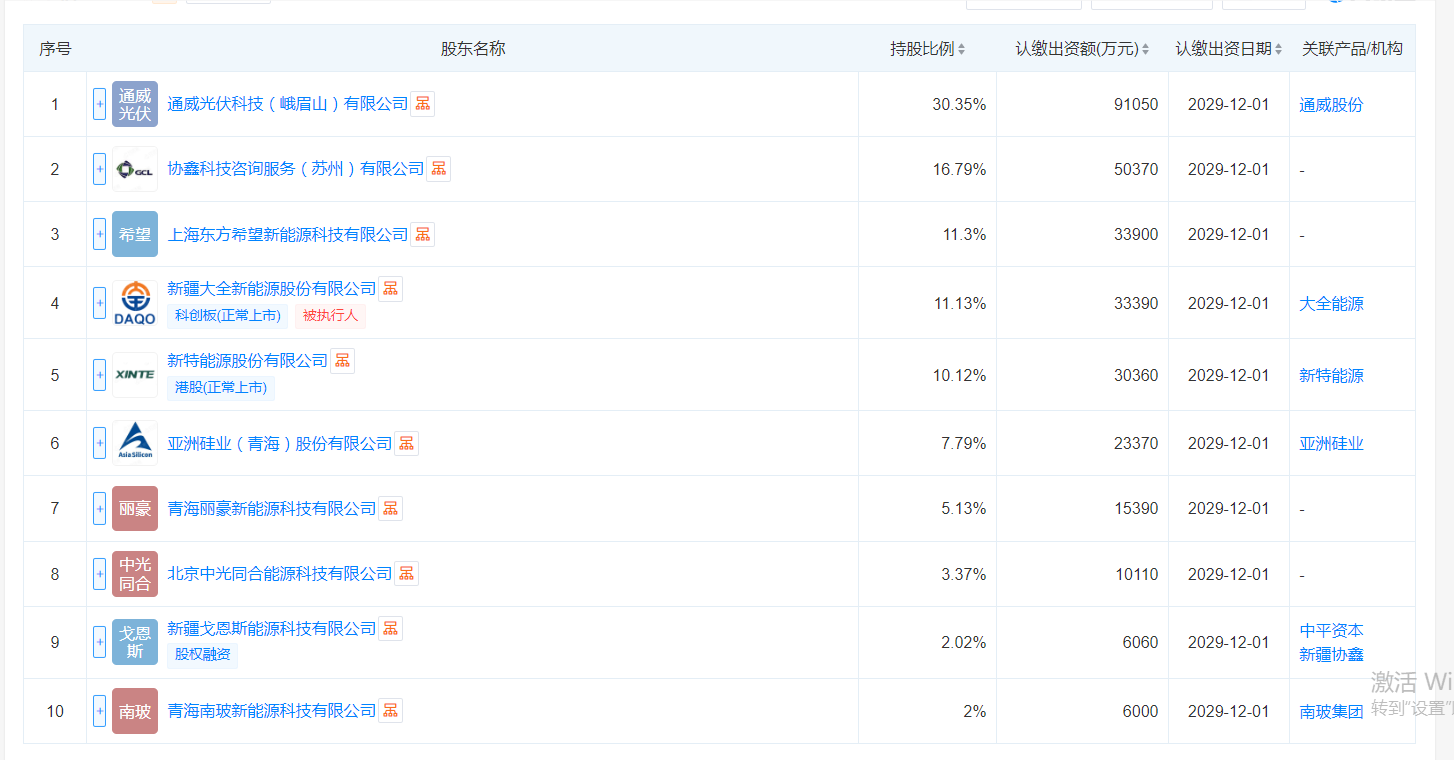The width and height of the screenshot is (1454, 760).
Task: Click the DAQO logo of 新疆大全新能源
Action: coord(134,303)
